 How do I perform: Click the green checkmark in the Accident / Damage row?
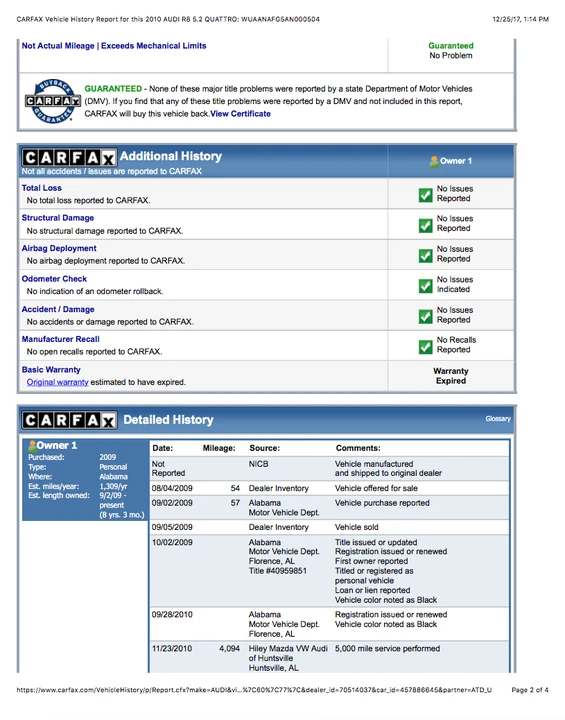(x=425, y=316)
